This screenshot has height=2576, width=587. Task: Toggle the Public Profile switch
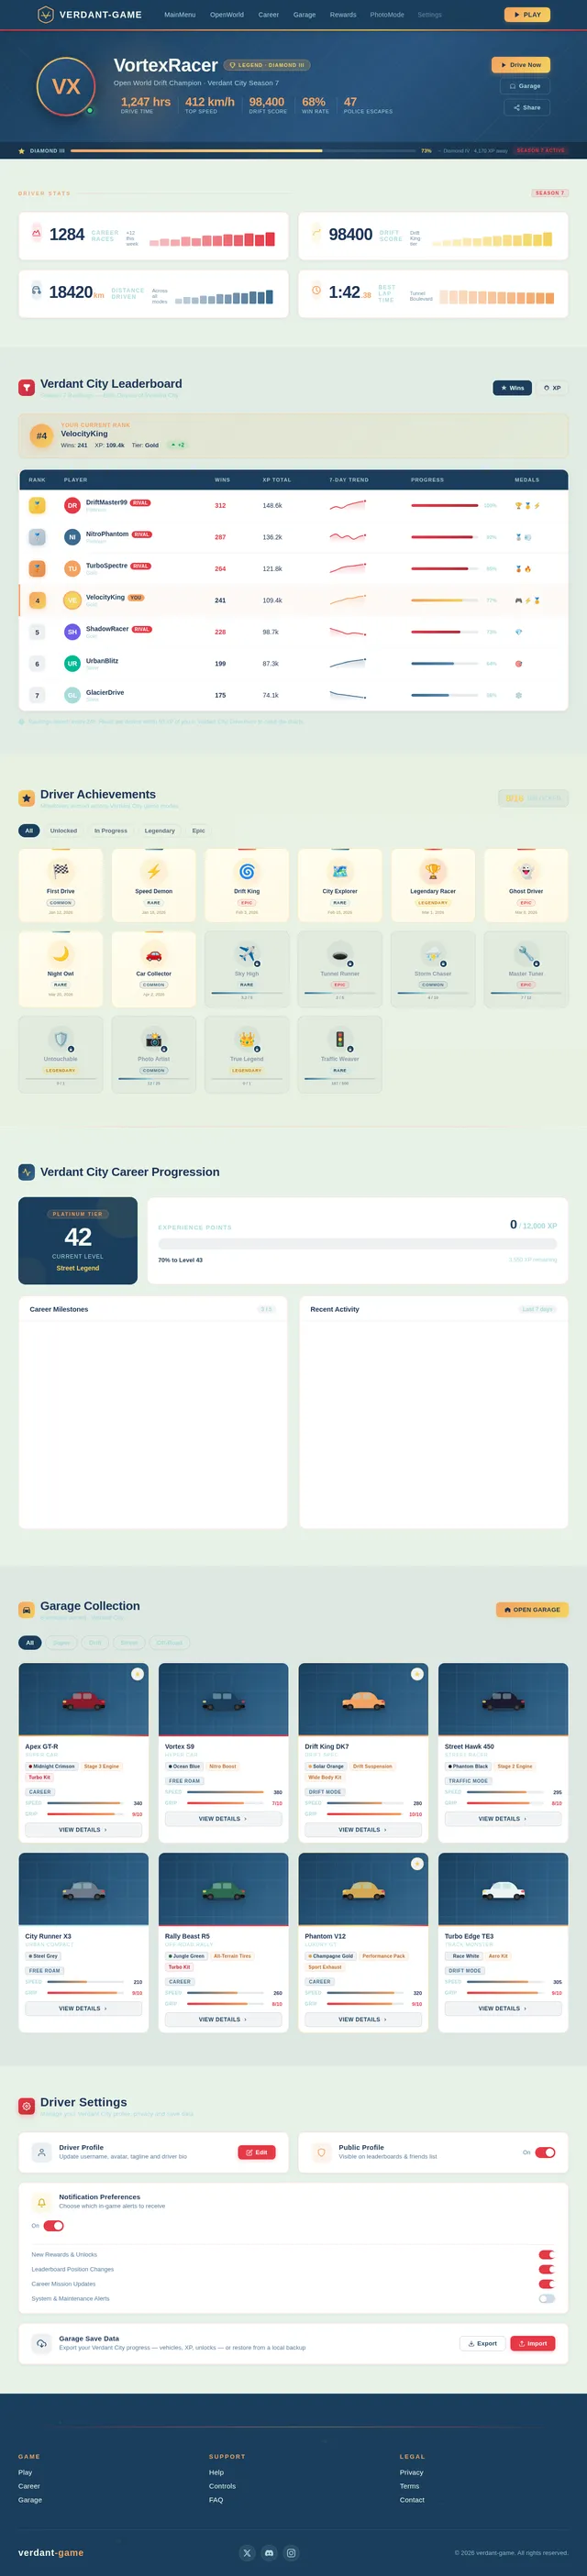[x=545, y=2151]
